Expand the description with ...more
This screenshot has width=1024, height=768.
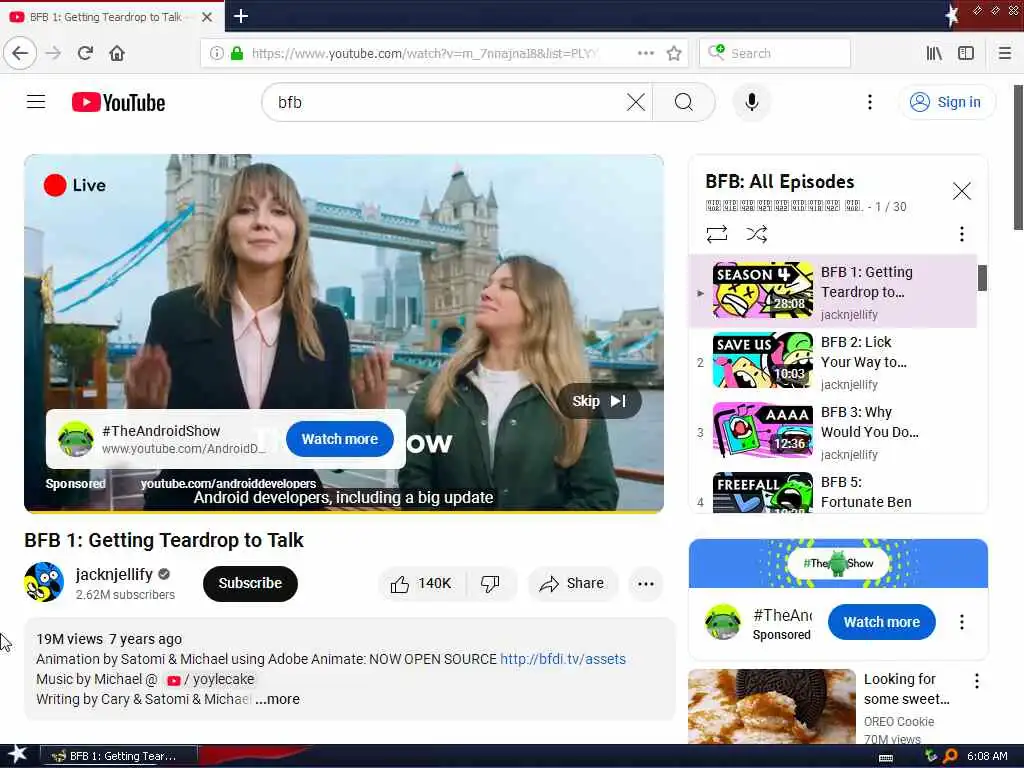[278, 699]
